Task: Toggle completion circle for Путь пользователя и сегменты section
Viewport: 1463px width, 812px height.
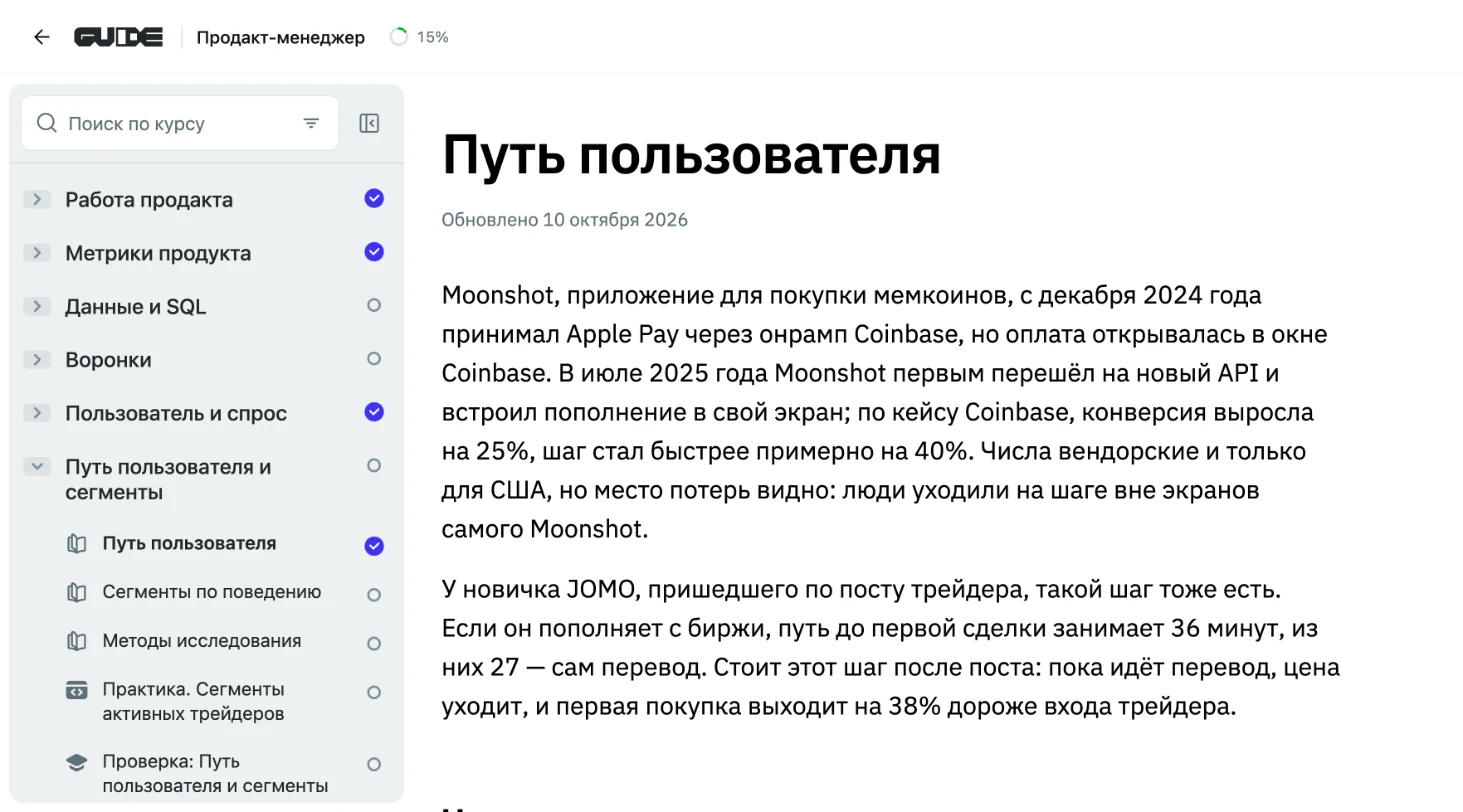Action: 374,465
